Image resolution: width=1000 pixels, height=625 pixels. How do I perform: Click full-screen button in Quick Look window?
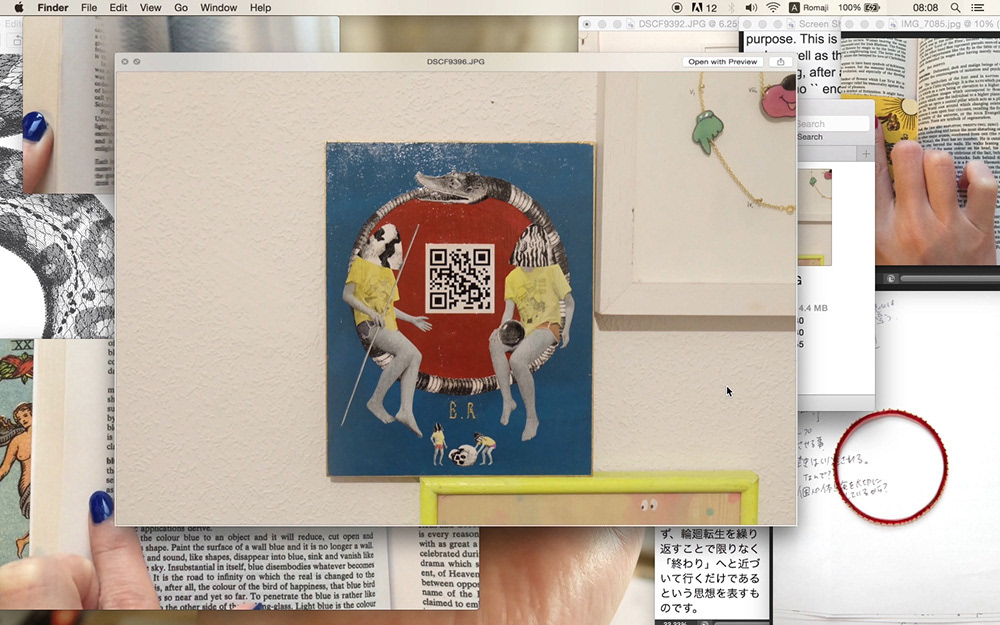136,62
